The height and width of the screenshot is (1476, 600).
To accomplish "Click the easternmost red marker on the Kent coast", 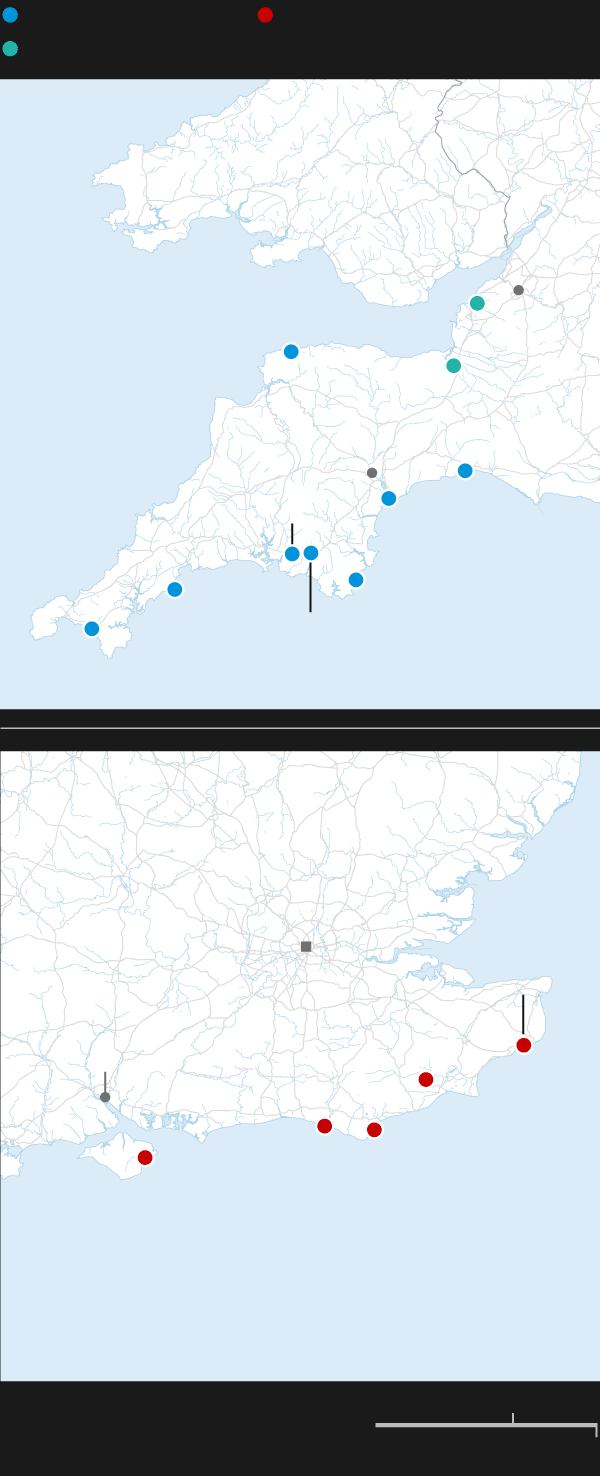I will (524, 1045).
